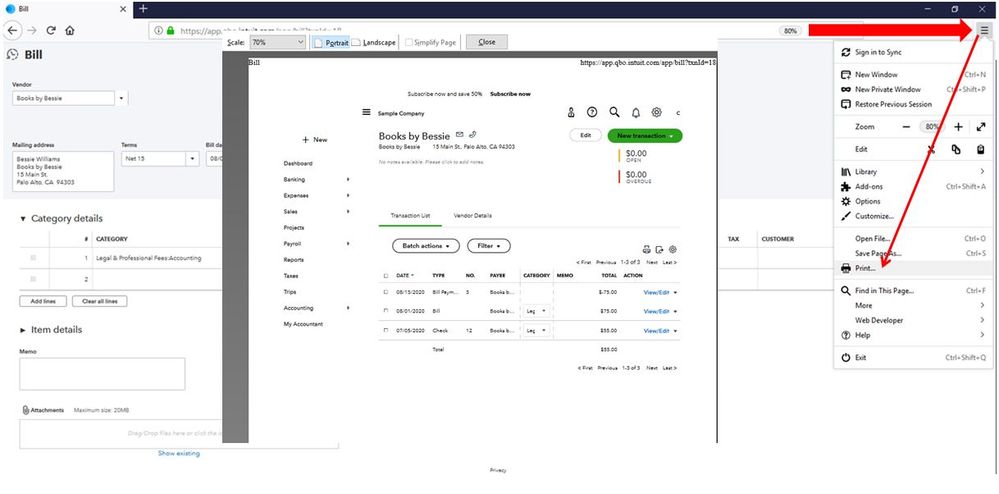Image resolution: width=999 pixels, height=494 pixels.
Task: Click the 80% zoom badge in address bar
Action: 790,31
